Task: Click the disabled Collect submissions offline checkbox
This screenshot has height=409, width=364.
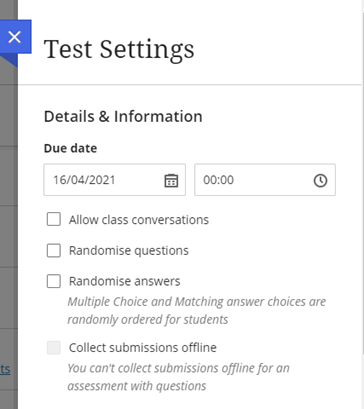Action: tap(54, 348)
